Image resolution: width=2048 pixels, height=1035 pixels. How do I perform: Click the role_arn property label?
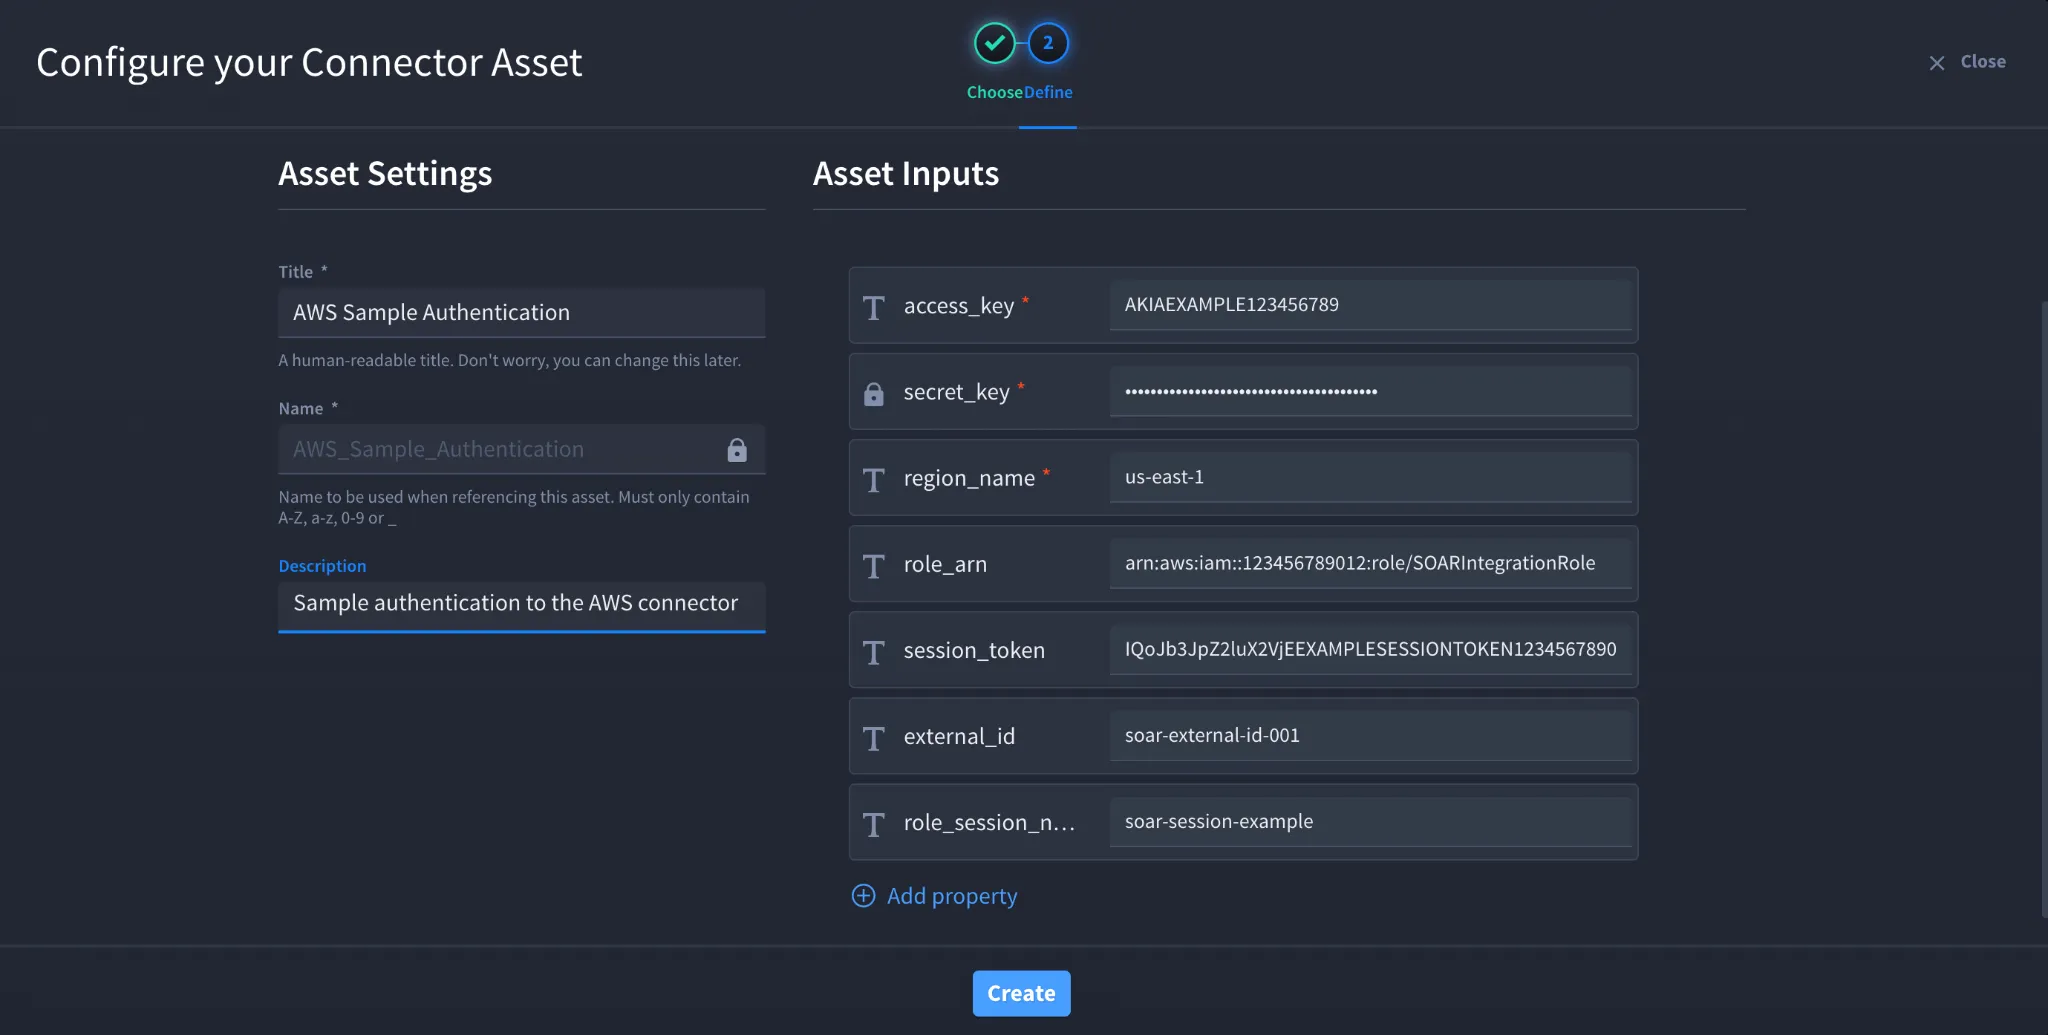coord(945,564)
